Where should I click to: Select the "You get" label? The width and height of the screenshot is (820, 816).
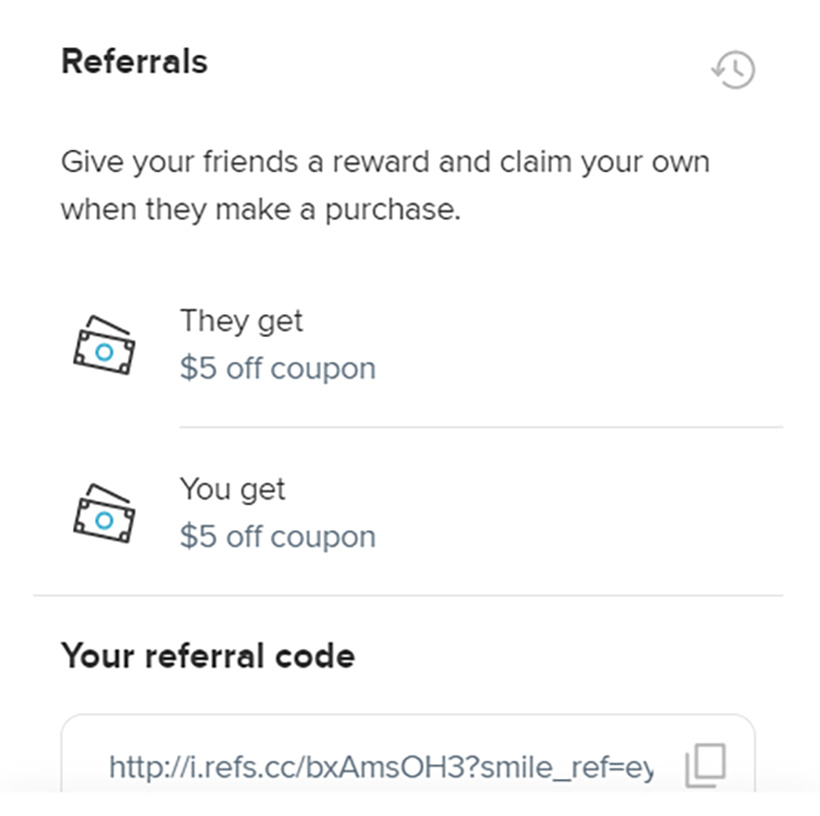[232, 490]
